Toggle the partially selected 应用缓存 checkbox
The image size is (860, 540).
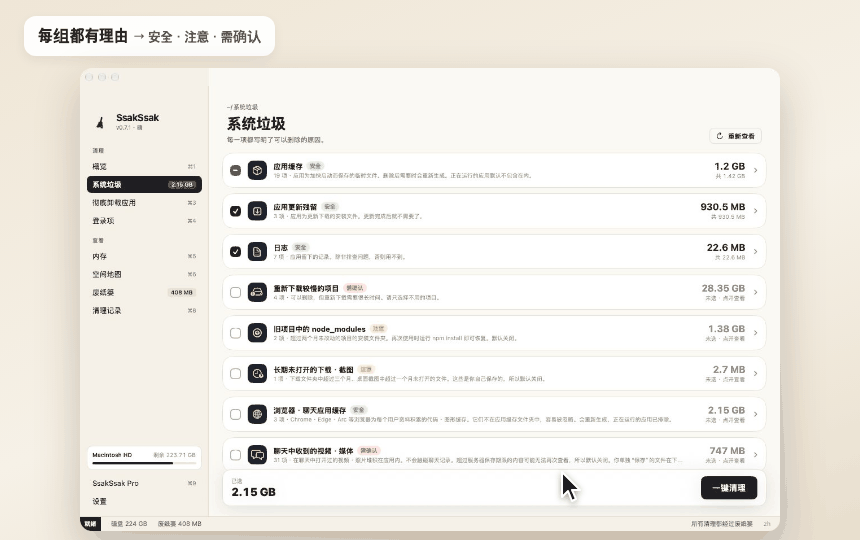pos(235,170)
